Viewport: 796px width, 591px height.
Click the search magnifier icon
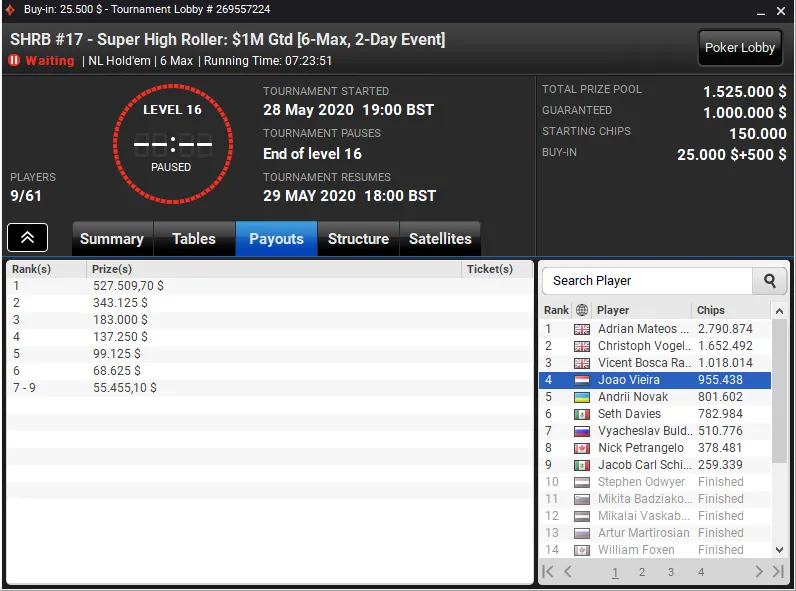click(x=770, y=281)
